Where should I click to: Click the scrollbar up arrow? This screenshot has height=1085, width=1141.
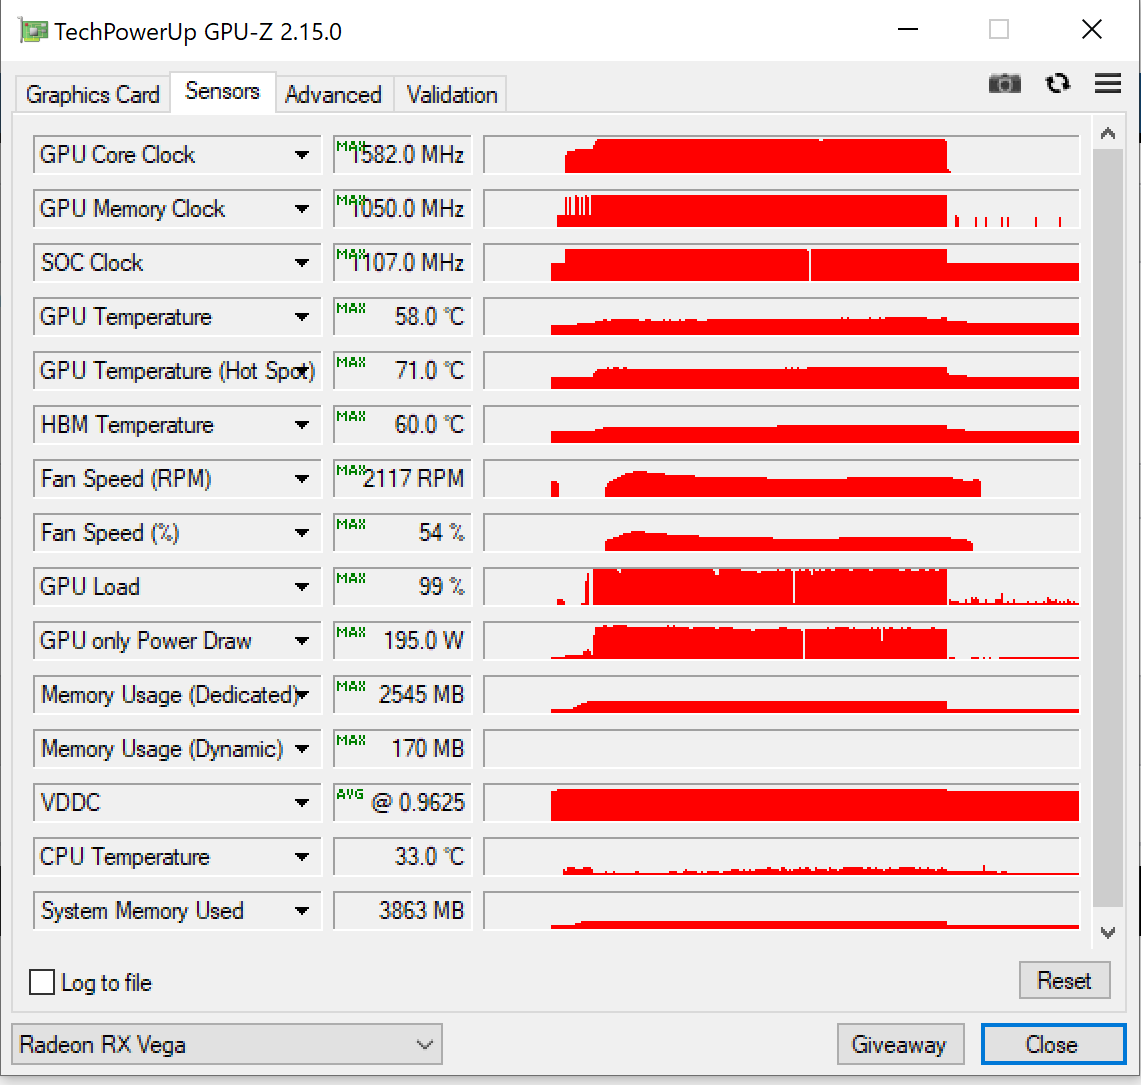pos(1108,133)
